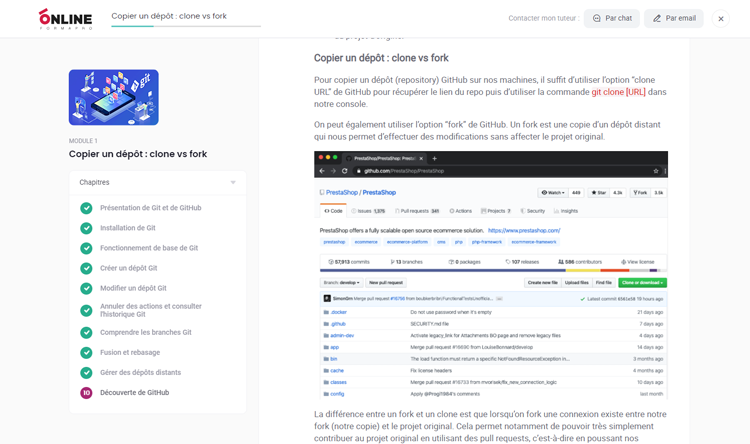
Task: Select the Issues tab in the screenshot
Action: 368,211
